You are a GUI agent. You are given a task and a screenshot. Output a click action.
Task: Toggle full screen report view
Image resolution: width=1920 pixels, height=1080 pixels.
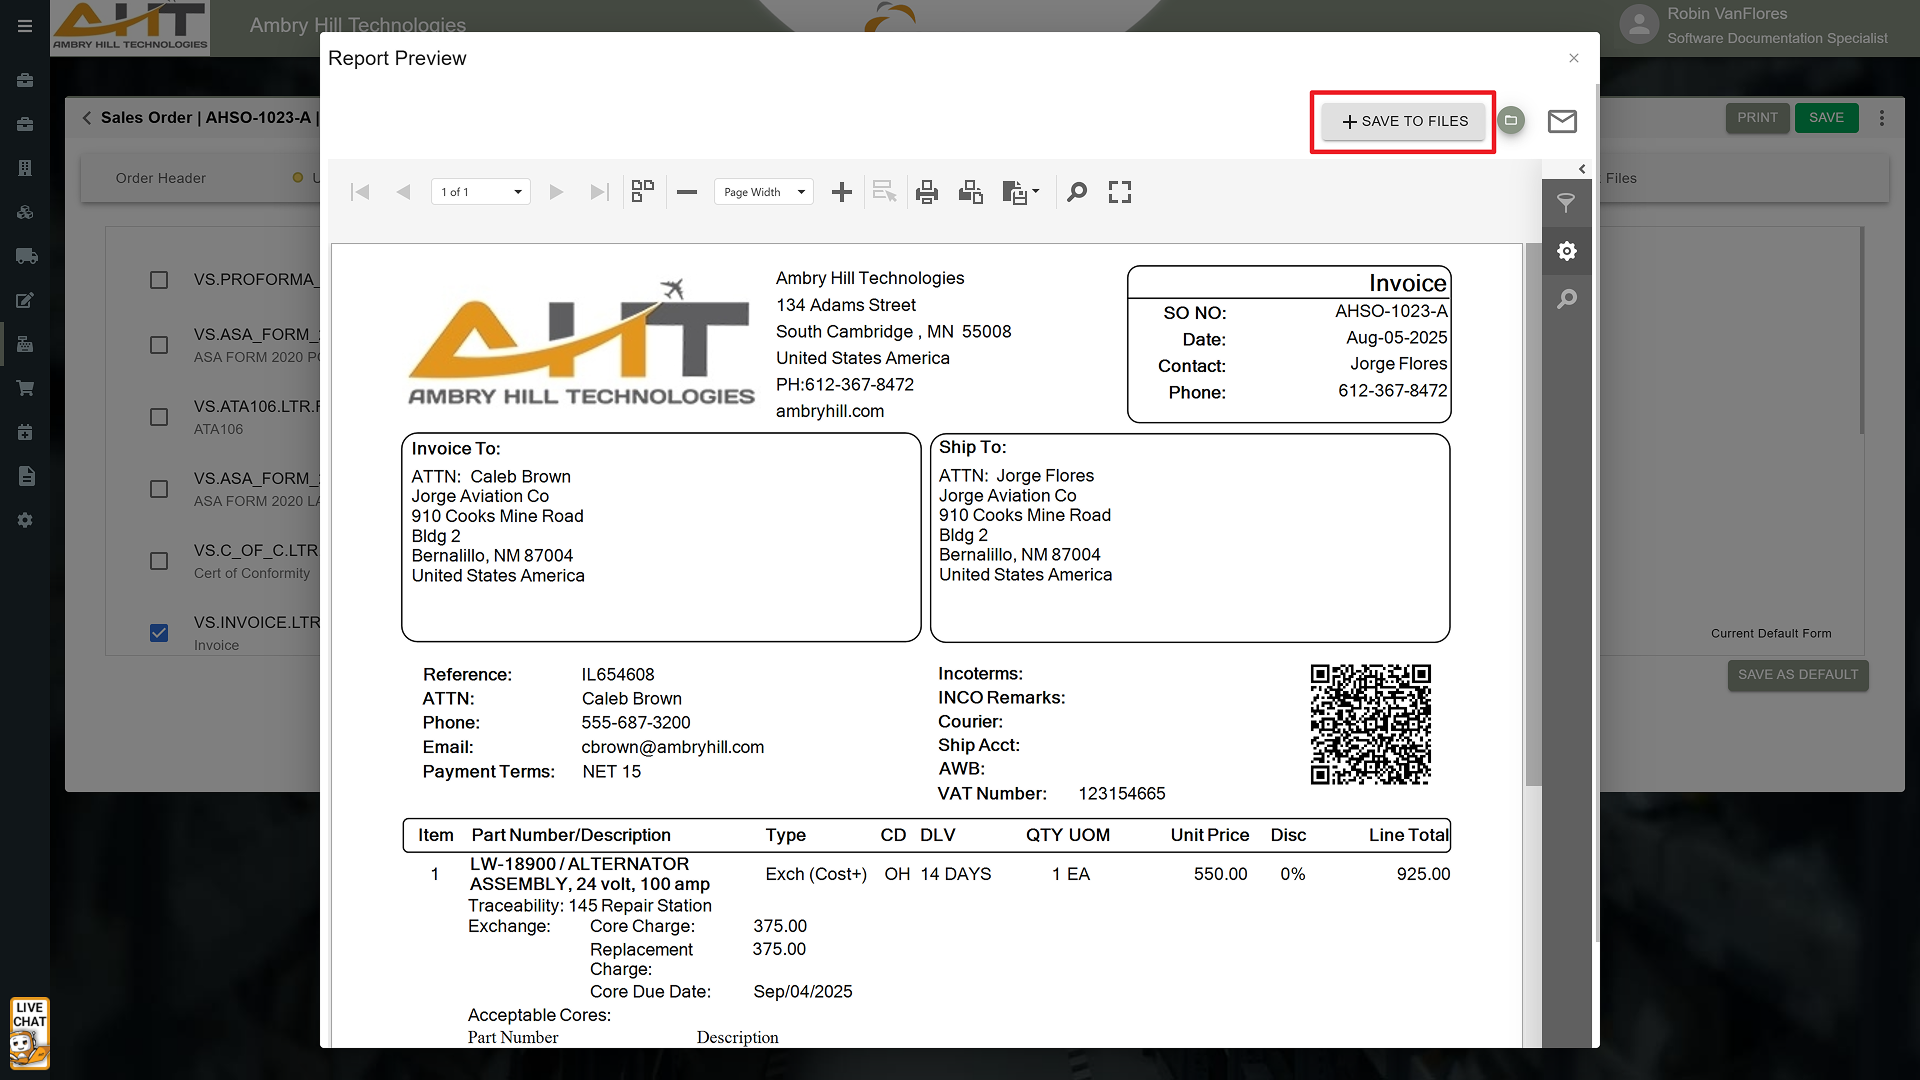(1120, 192)
